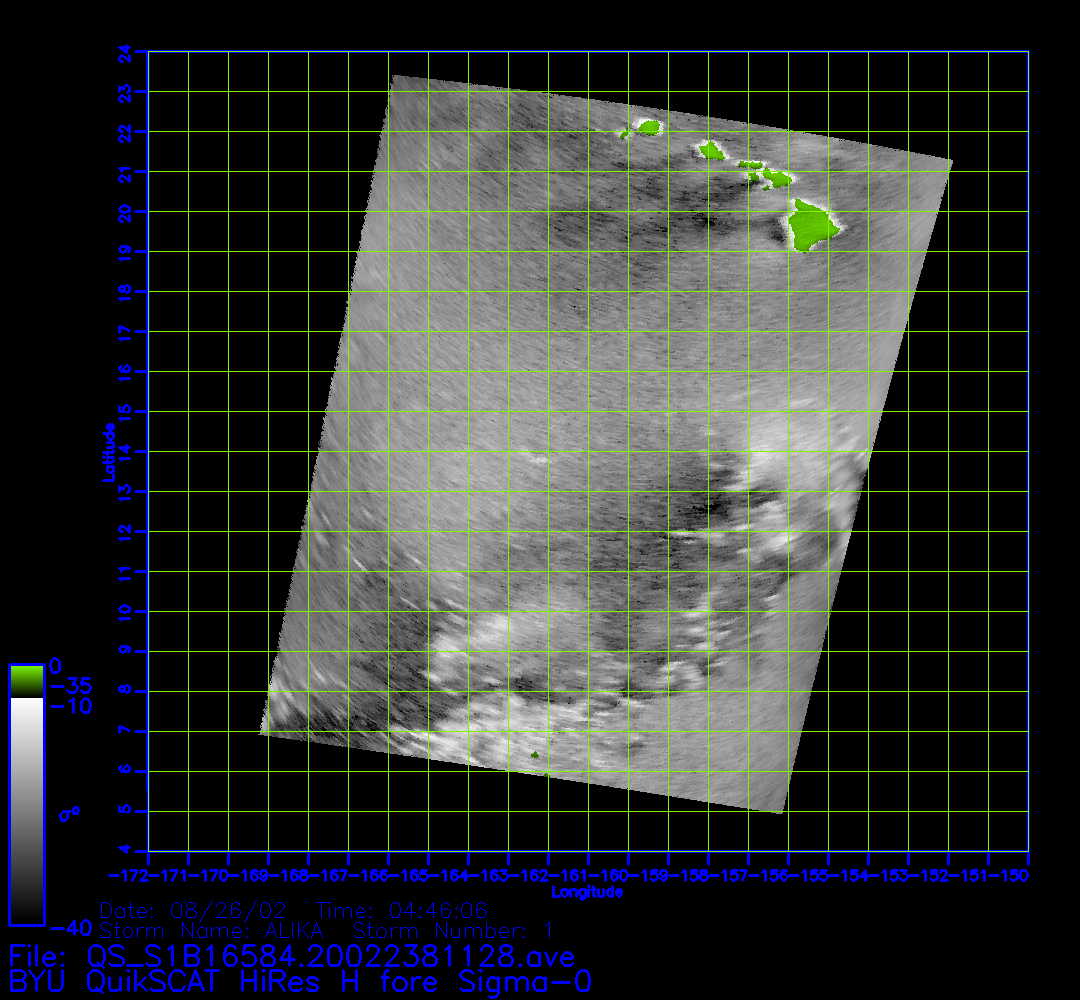1080x1000 pixels.
Task: Click the grayscale gradient in the color bar
Action: pos(26,810)
